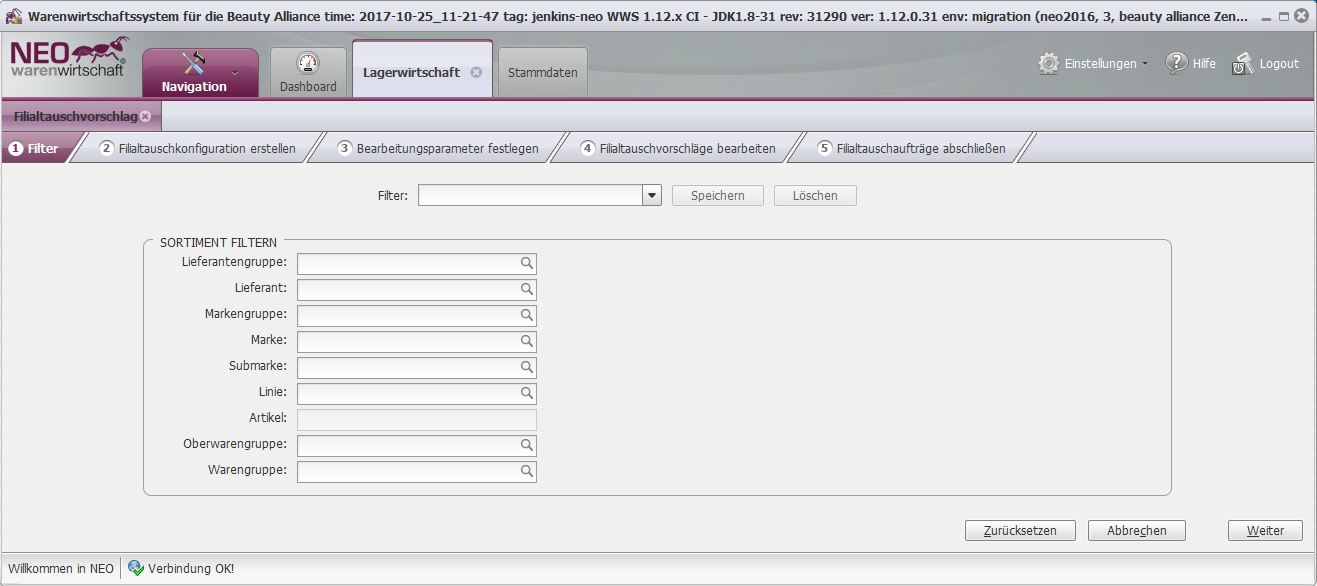Click the NEO Warenwirtschaft ant logo

click(x=69, y=57)
